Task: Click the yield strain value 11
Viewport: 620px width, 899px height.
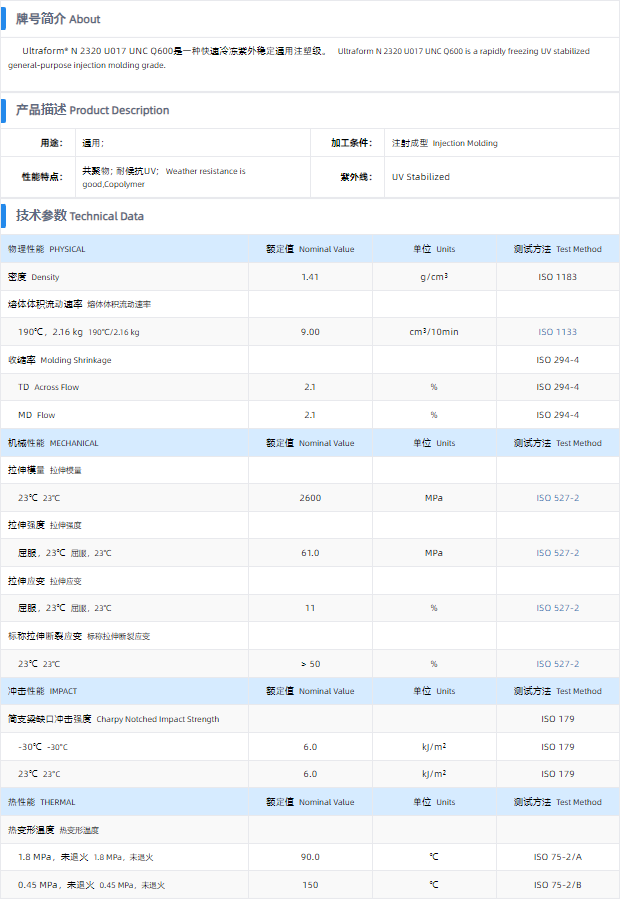Action: point(310,608)
